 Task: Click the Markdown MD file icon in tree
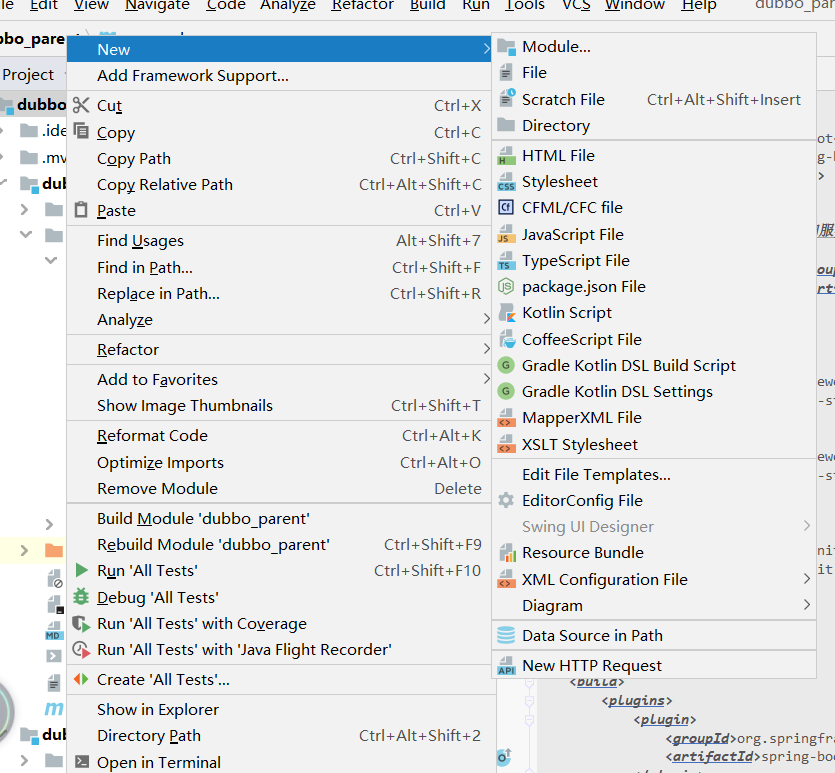[54, 630]
